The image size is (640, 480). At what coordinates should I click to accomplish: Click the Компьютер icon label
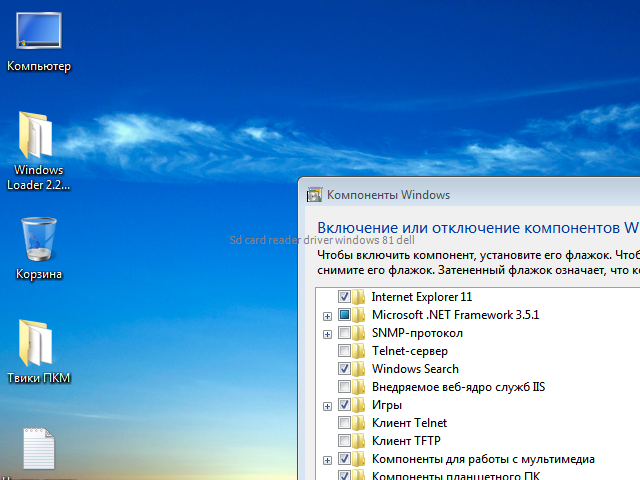tap(39, 66)
